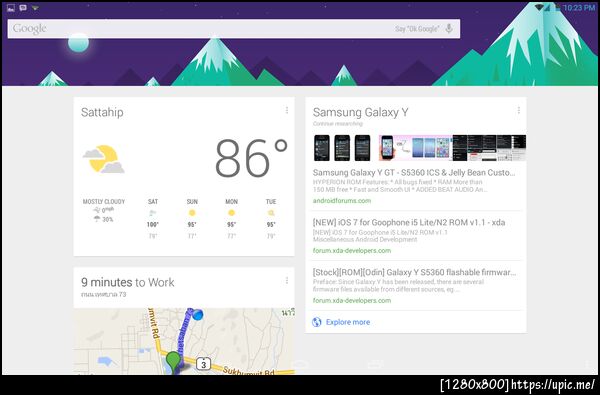The image size is (600, 395).
Task: Open the Sattahip weather card overflow menu
Action: point(287,110)
